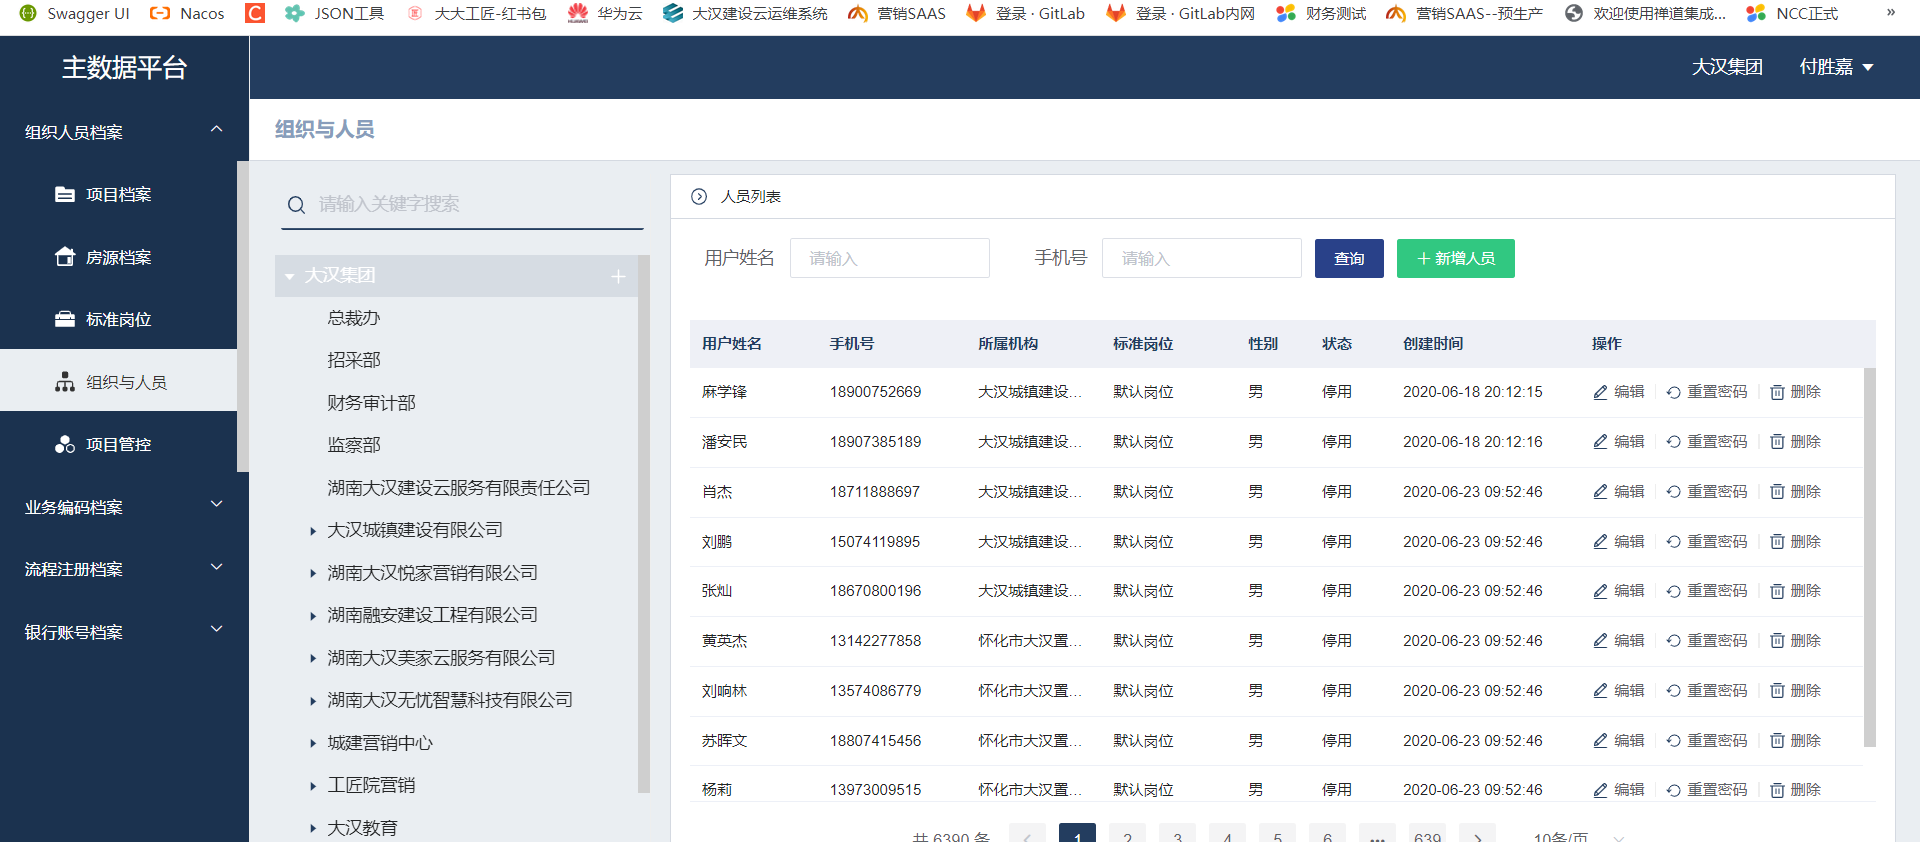Open the Swagger UI bookmark
1920x842 pixels.
[75, 13]
